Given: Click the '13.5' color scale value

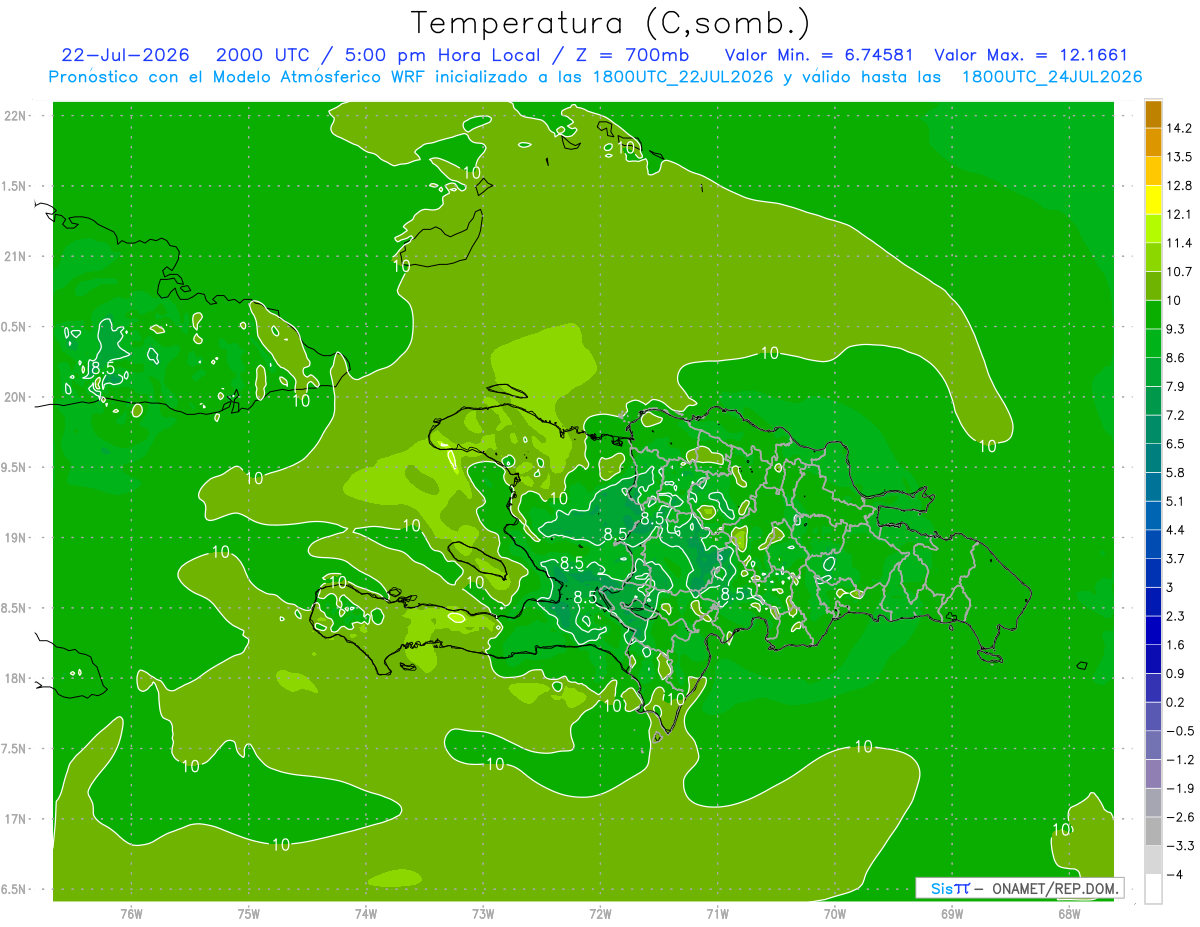Looking at the screenshot, I should coord(1178,157).
